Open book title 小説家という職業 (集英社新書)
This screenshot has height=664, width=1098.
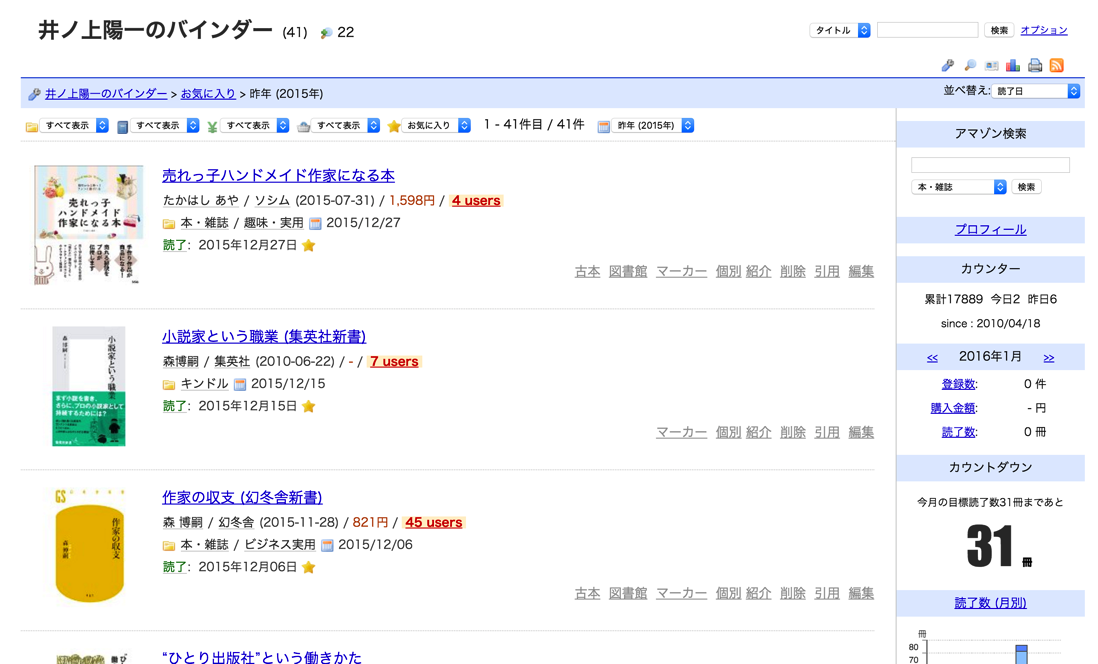tap(264, 337)
